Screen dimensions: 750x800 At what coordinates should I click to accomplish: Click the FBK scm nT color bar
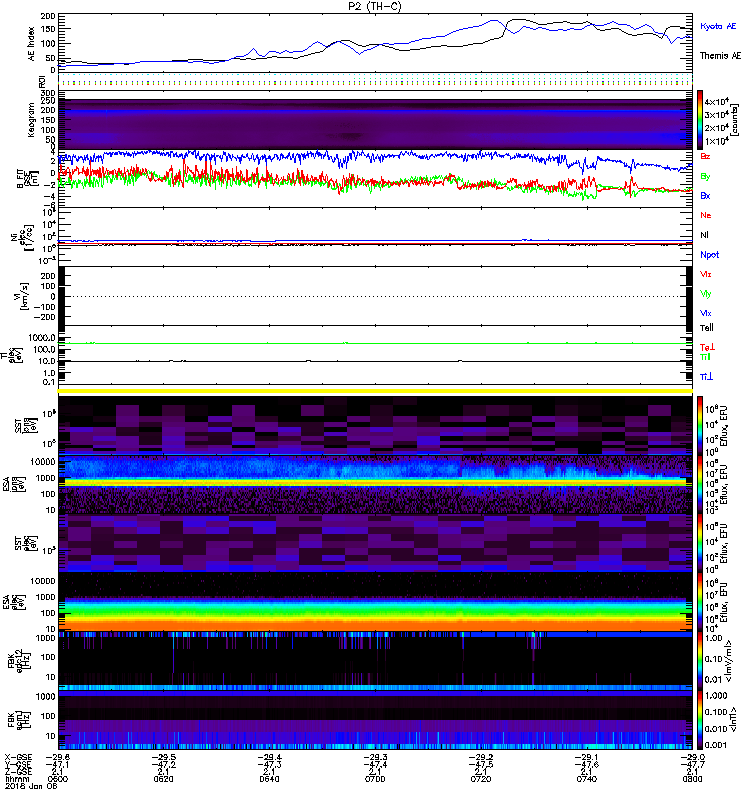pyautogui.click(x=700, y=720)
